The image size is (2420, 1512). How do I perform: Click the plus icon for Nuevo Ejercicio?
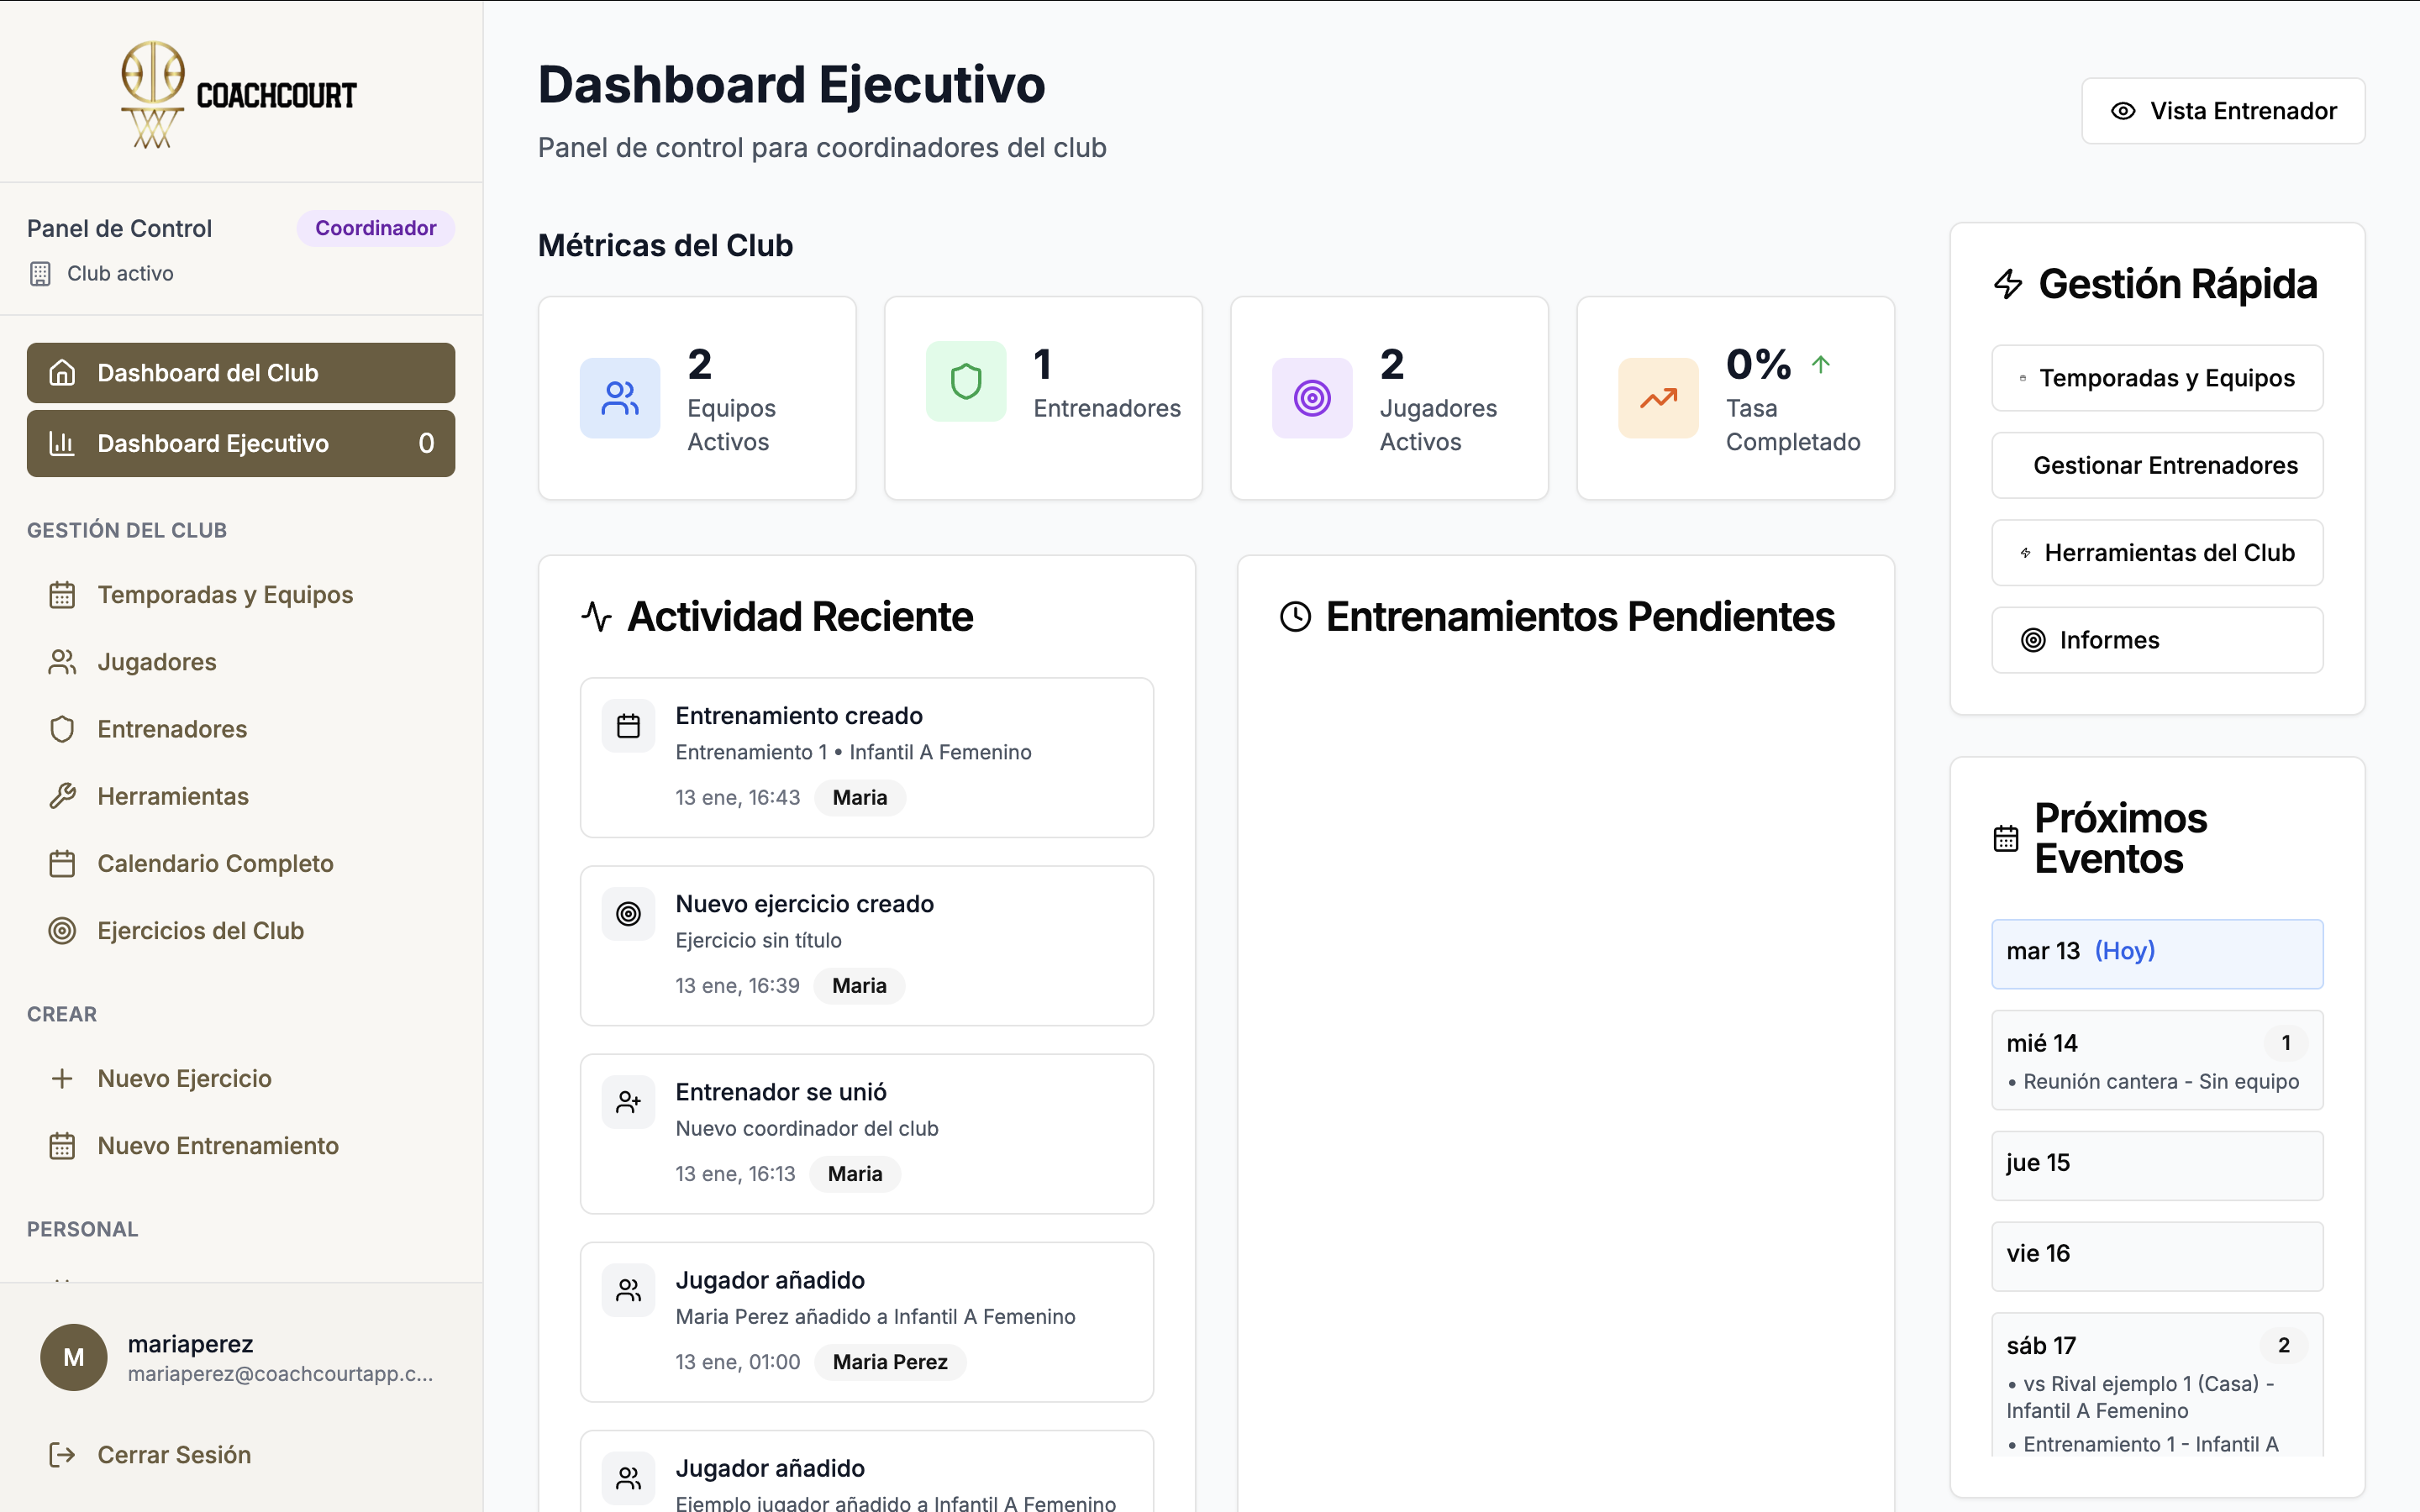pos(62,1078)
